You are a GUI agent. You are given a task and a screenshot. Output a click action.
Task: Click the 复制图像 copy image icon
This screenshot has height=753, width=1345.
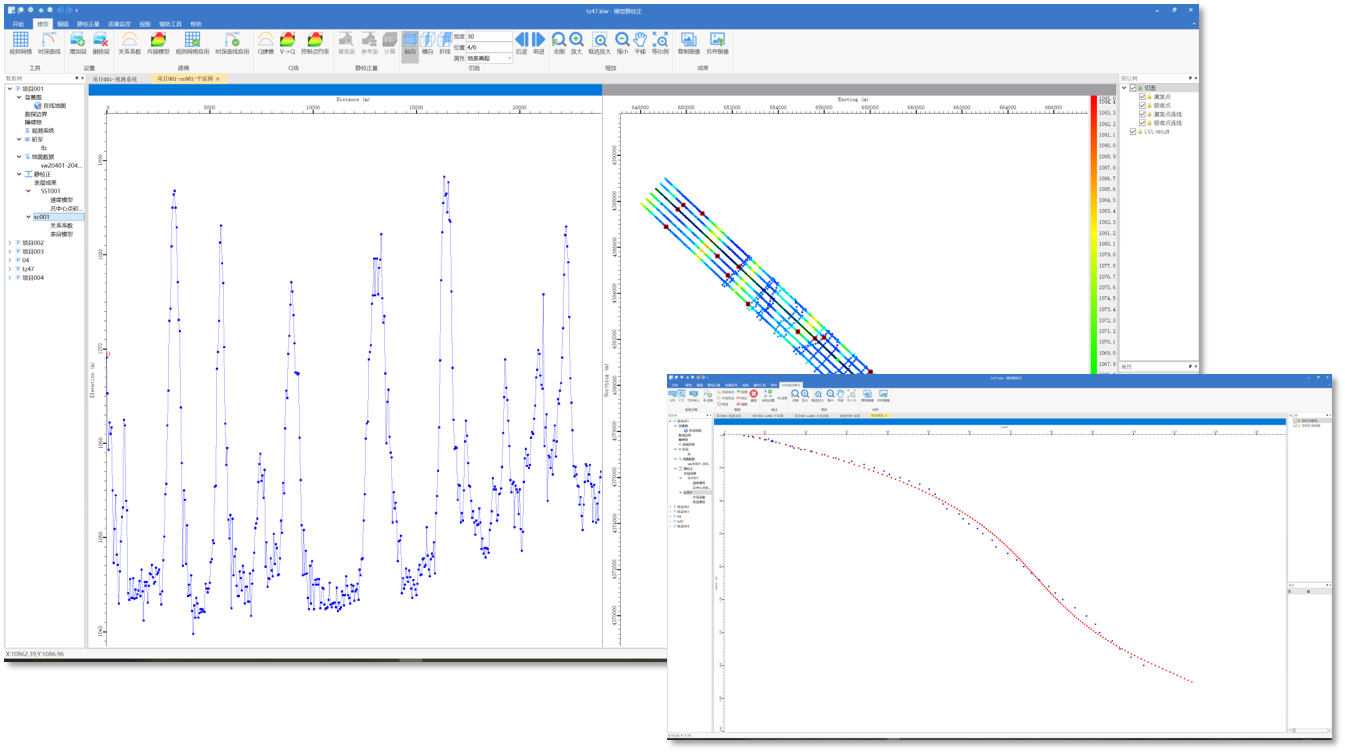click(688, 39)
